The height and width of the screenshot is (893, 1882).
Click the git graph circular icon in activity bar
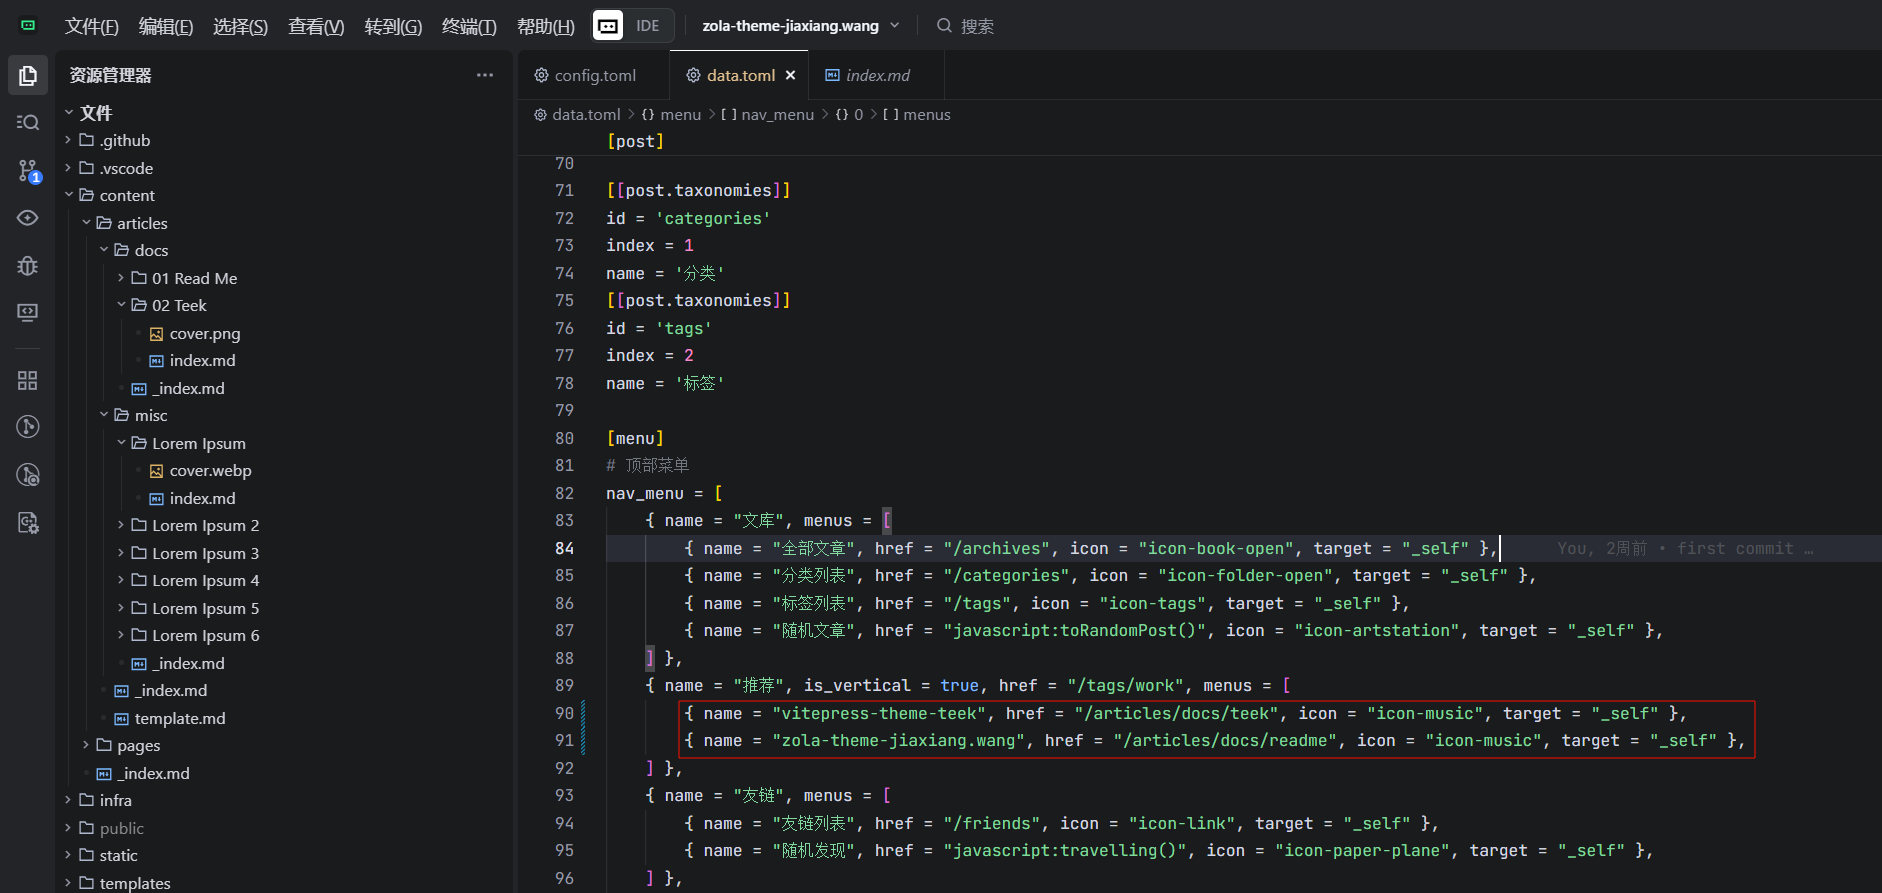coord(28,427)
